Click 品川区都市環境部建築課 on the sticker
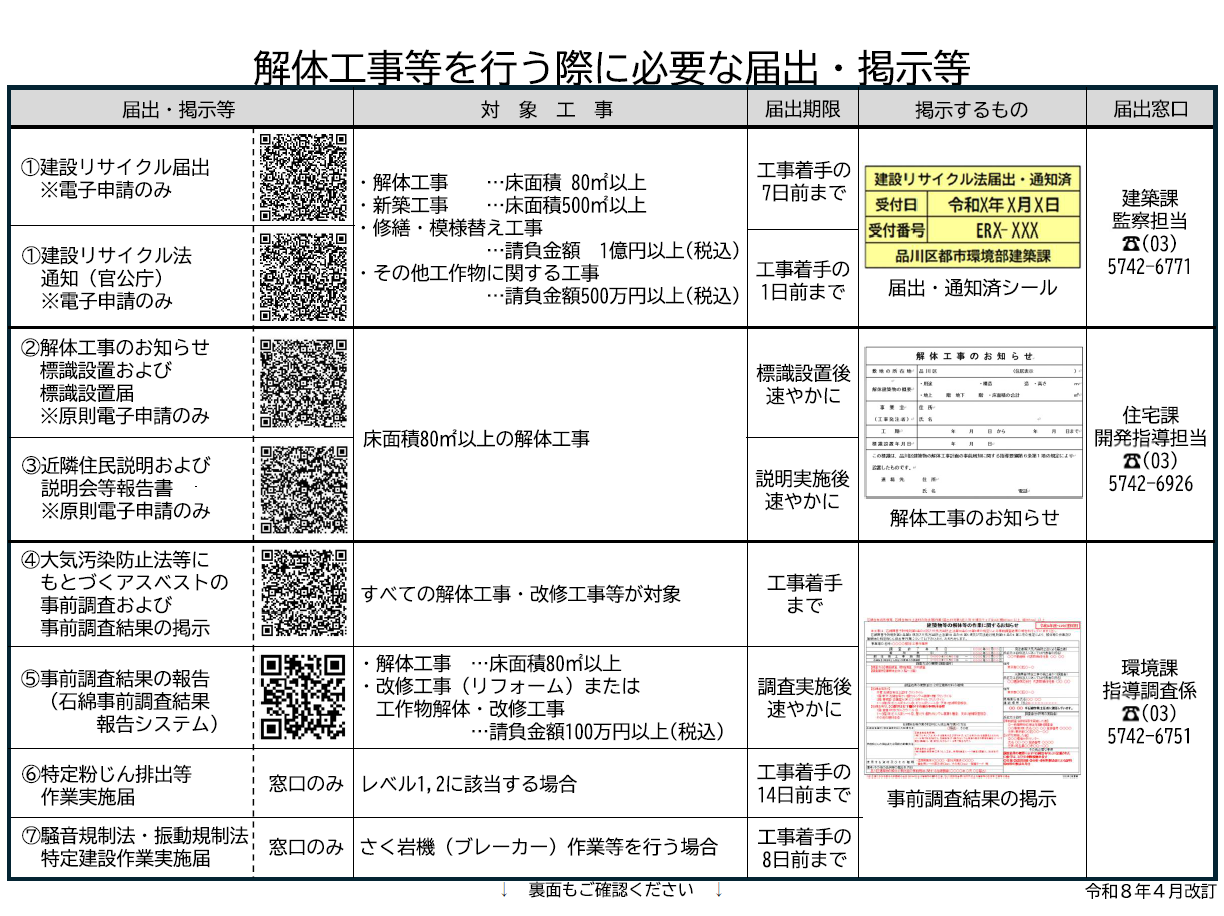Viewport: 1224px width, 916px height. pyautogui.click(x=972, y=256)
